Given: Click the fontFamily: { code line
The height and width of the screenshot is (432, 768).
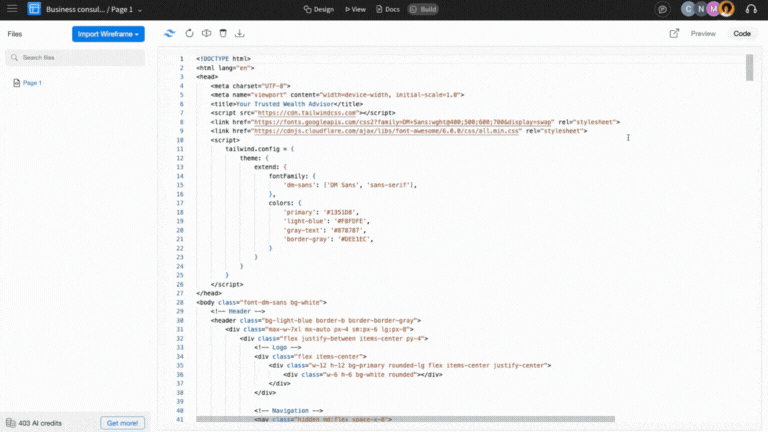Looking at the screenshot, I should tap(292, 176).
